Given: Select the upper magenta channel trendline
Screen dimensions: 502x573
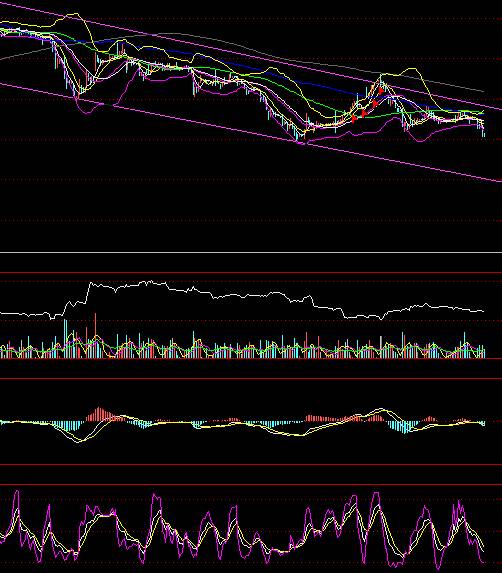Looking at the screenshot, I should 251,56.
